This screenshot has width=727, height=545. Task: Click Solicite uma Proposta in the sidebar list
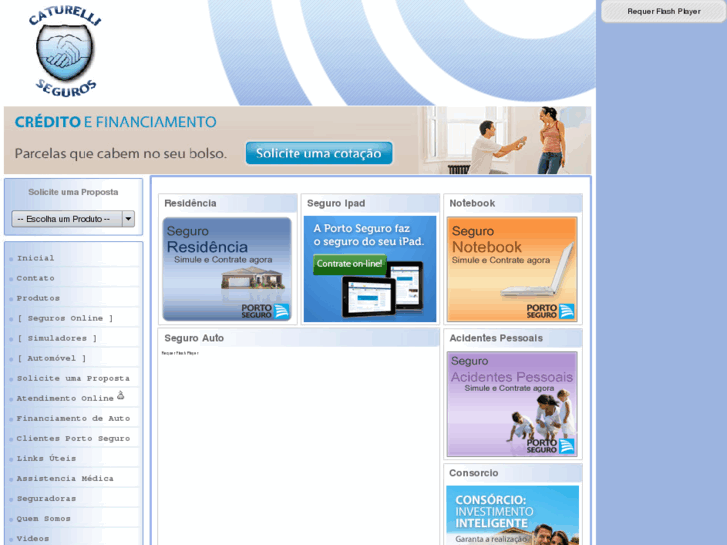coord(73,378)
